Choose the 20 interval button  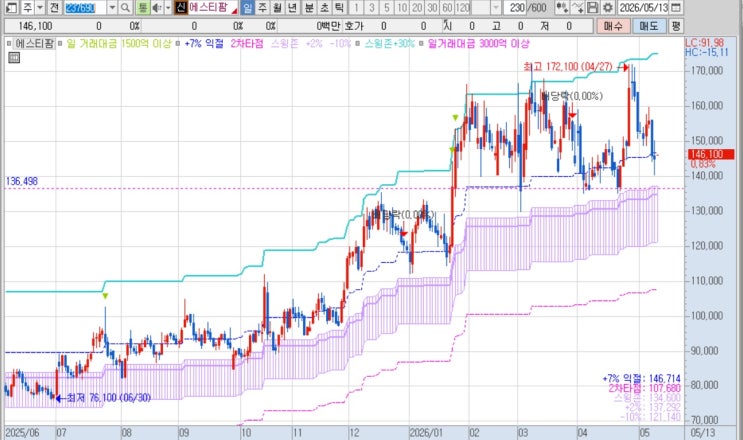(x=417, y=8)
